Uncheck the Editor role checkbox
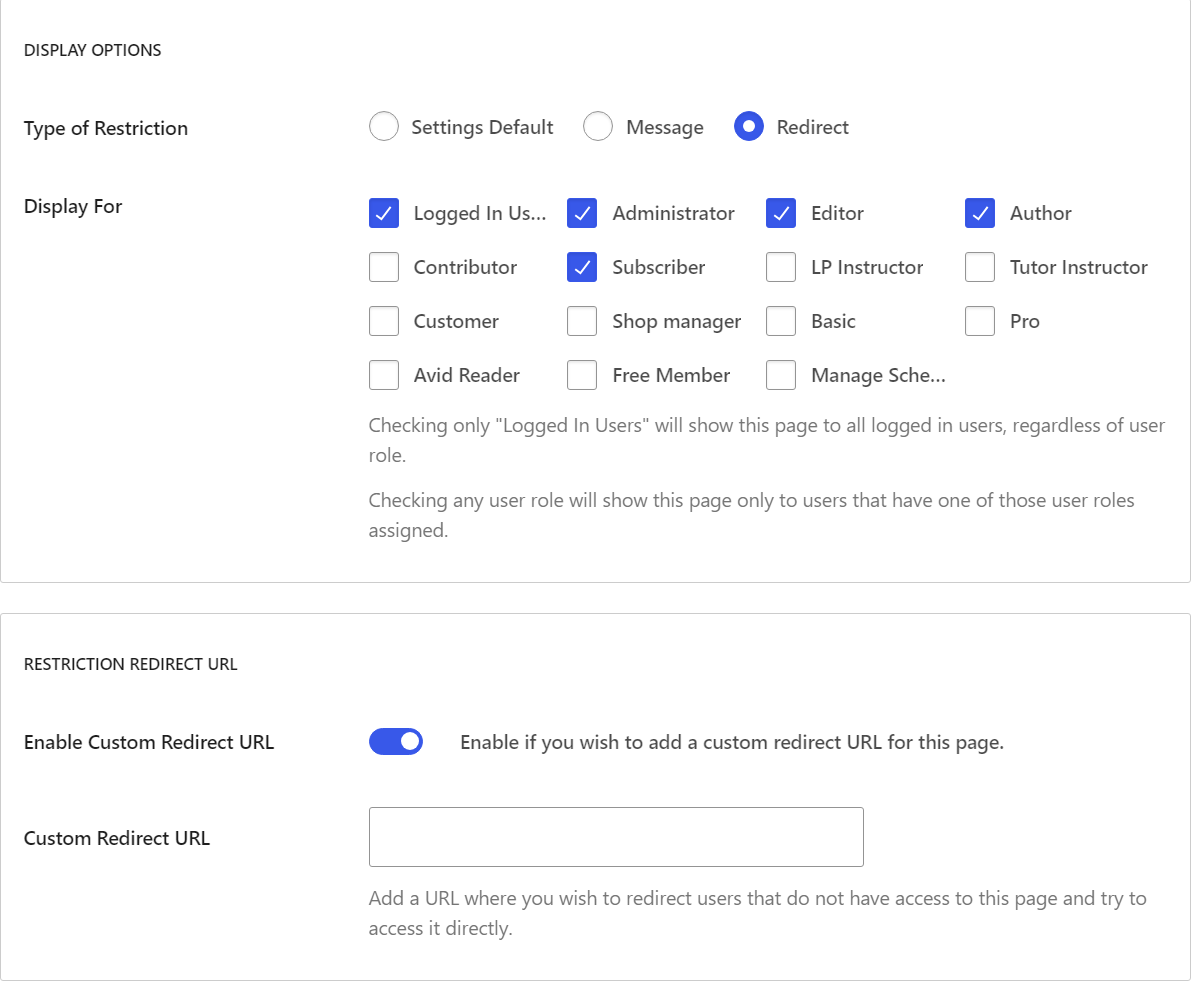Screen dimensions: 1198x986 point(781,213)
